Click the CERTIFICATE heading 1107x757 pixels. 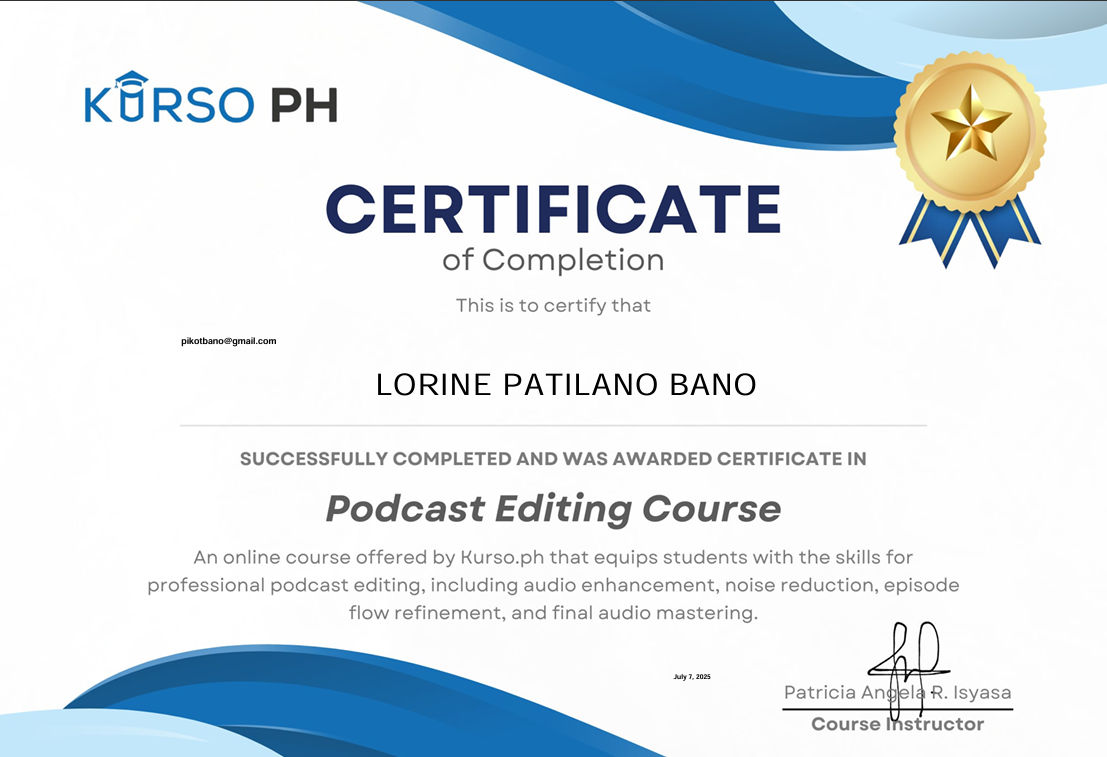click(553, 211)
